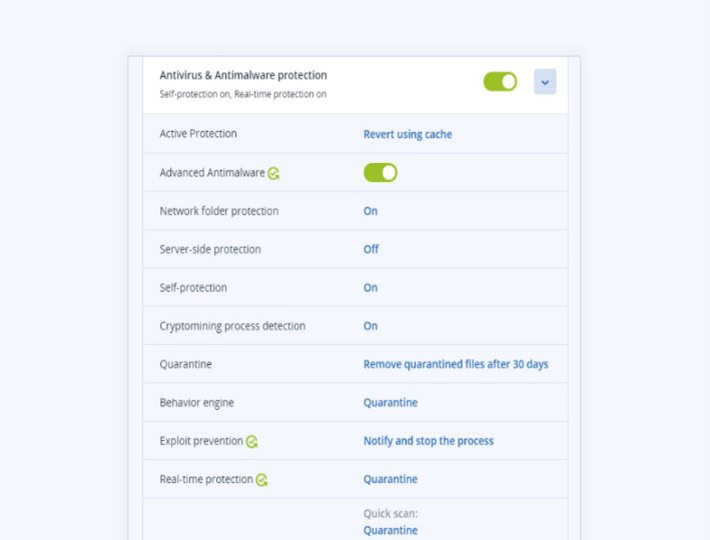
Task: Click the Advanced Antimalware badge icon
Action: coord(274,173)
